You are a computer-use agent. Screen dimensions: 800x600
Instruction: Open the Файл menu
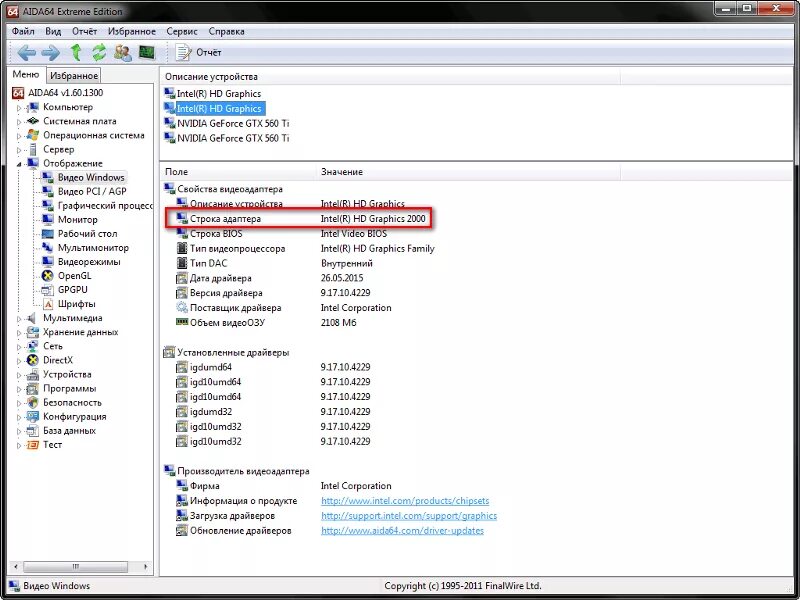[x=23, y=31]
